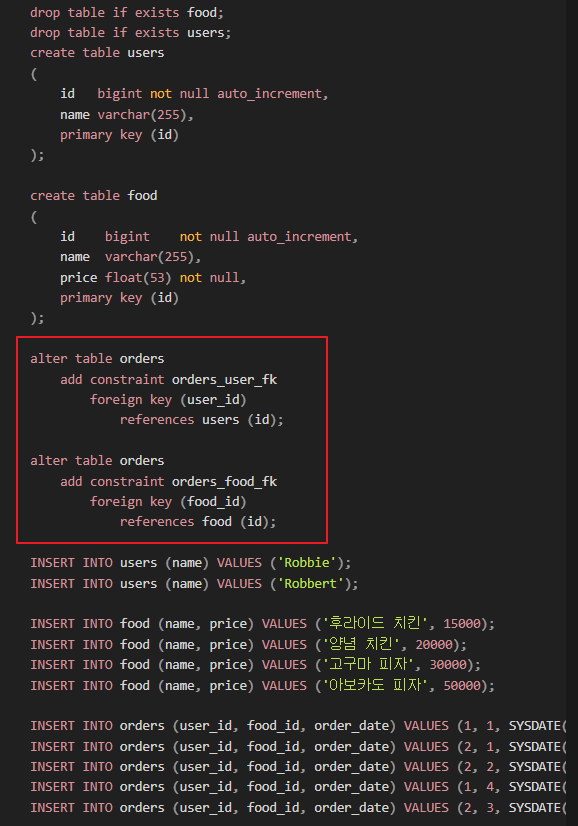
Task: Click 'auto_increment,' in the food table definition
Action: [x=302, y=237]
